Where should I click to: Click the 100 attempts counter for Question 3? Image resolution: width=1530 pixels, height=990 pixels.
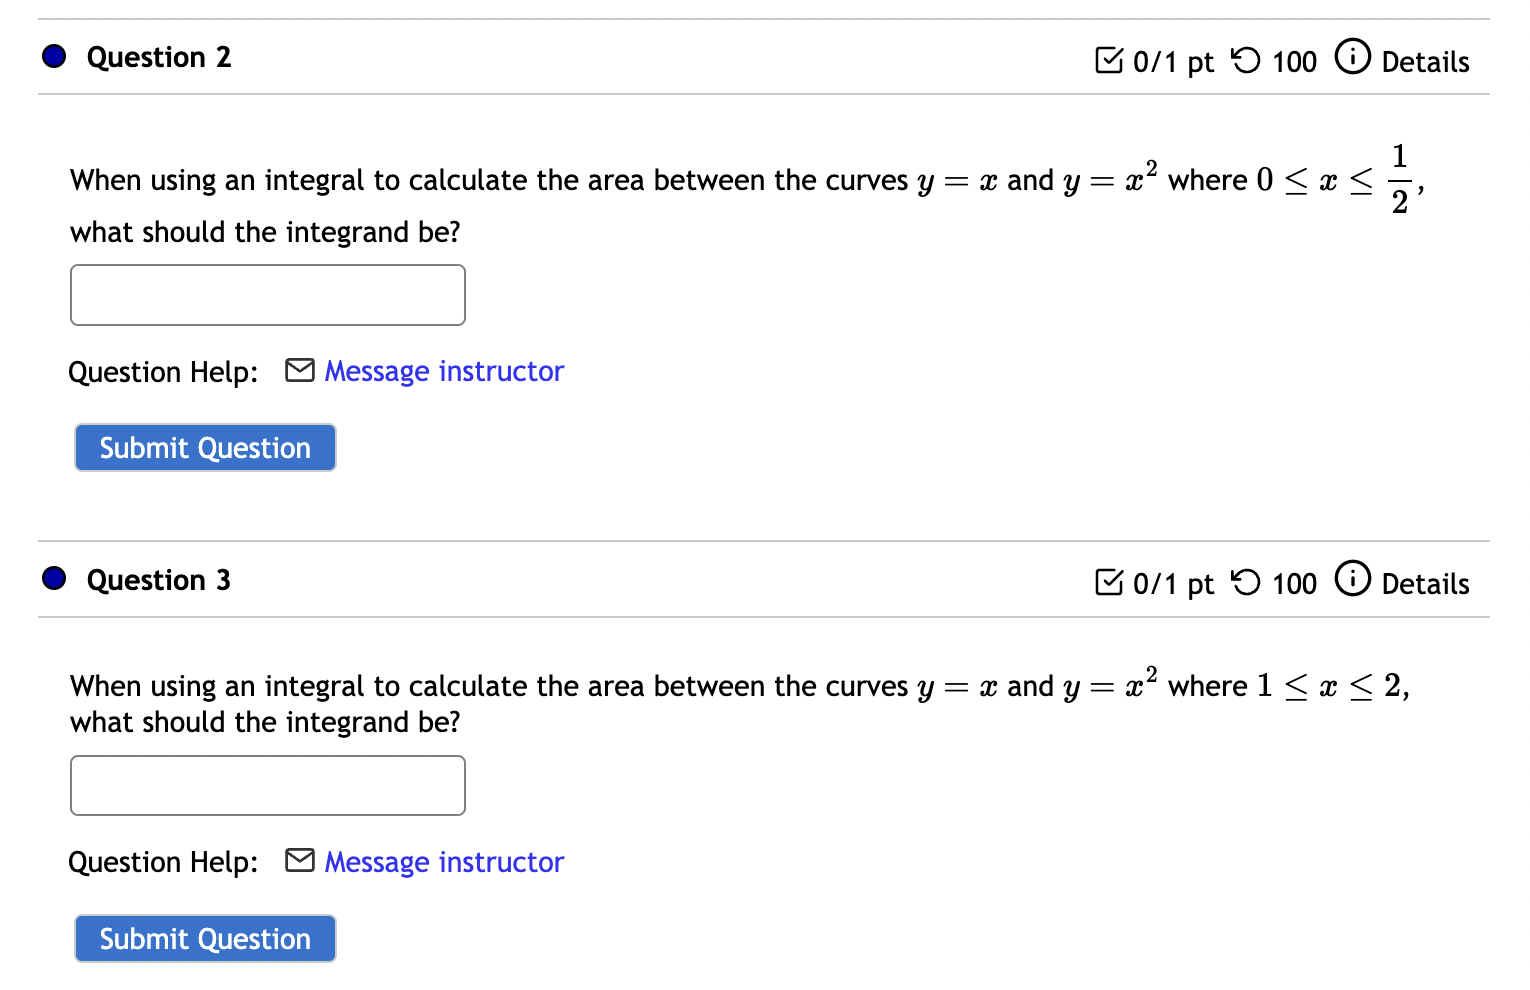point(1293,583)
